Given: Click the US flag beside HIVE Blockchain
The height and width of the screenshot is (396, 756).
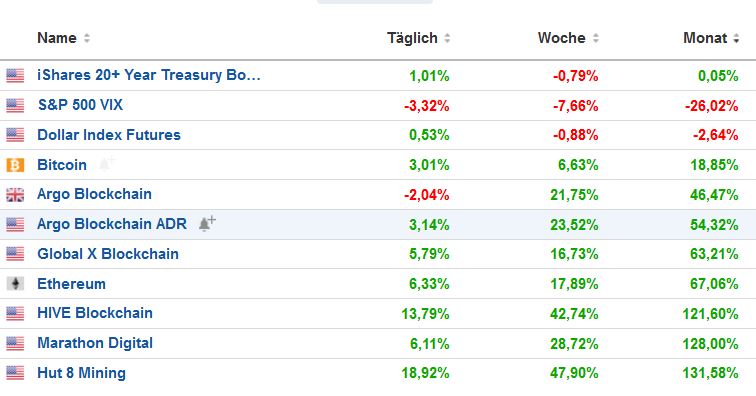Looking at the screenshot, I should [x=15, y=314].
